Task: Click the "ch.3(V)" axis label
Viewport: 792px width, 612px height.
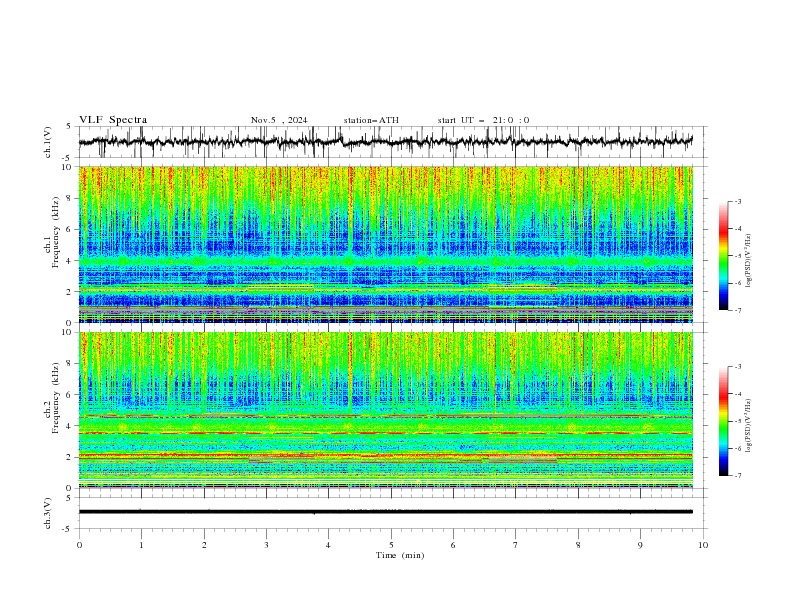Action: 48,513
